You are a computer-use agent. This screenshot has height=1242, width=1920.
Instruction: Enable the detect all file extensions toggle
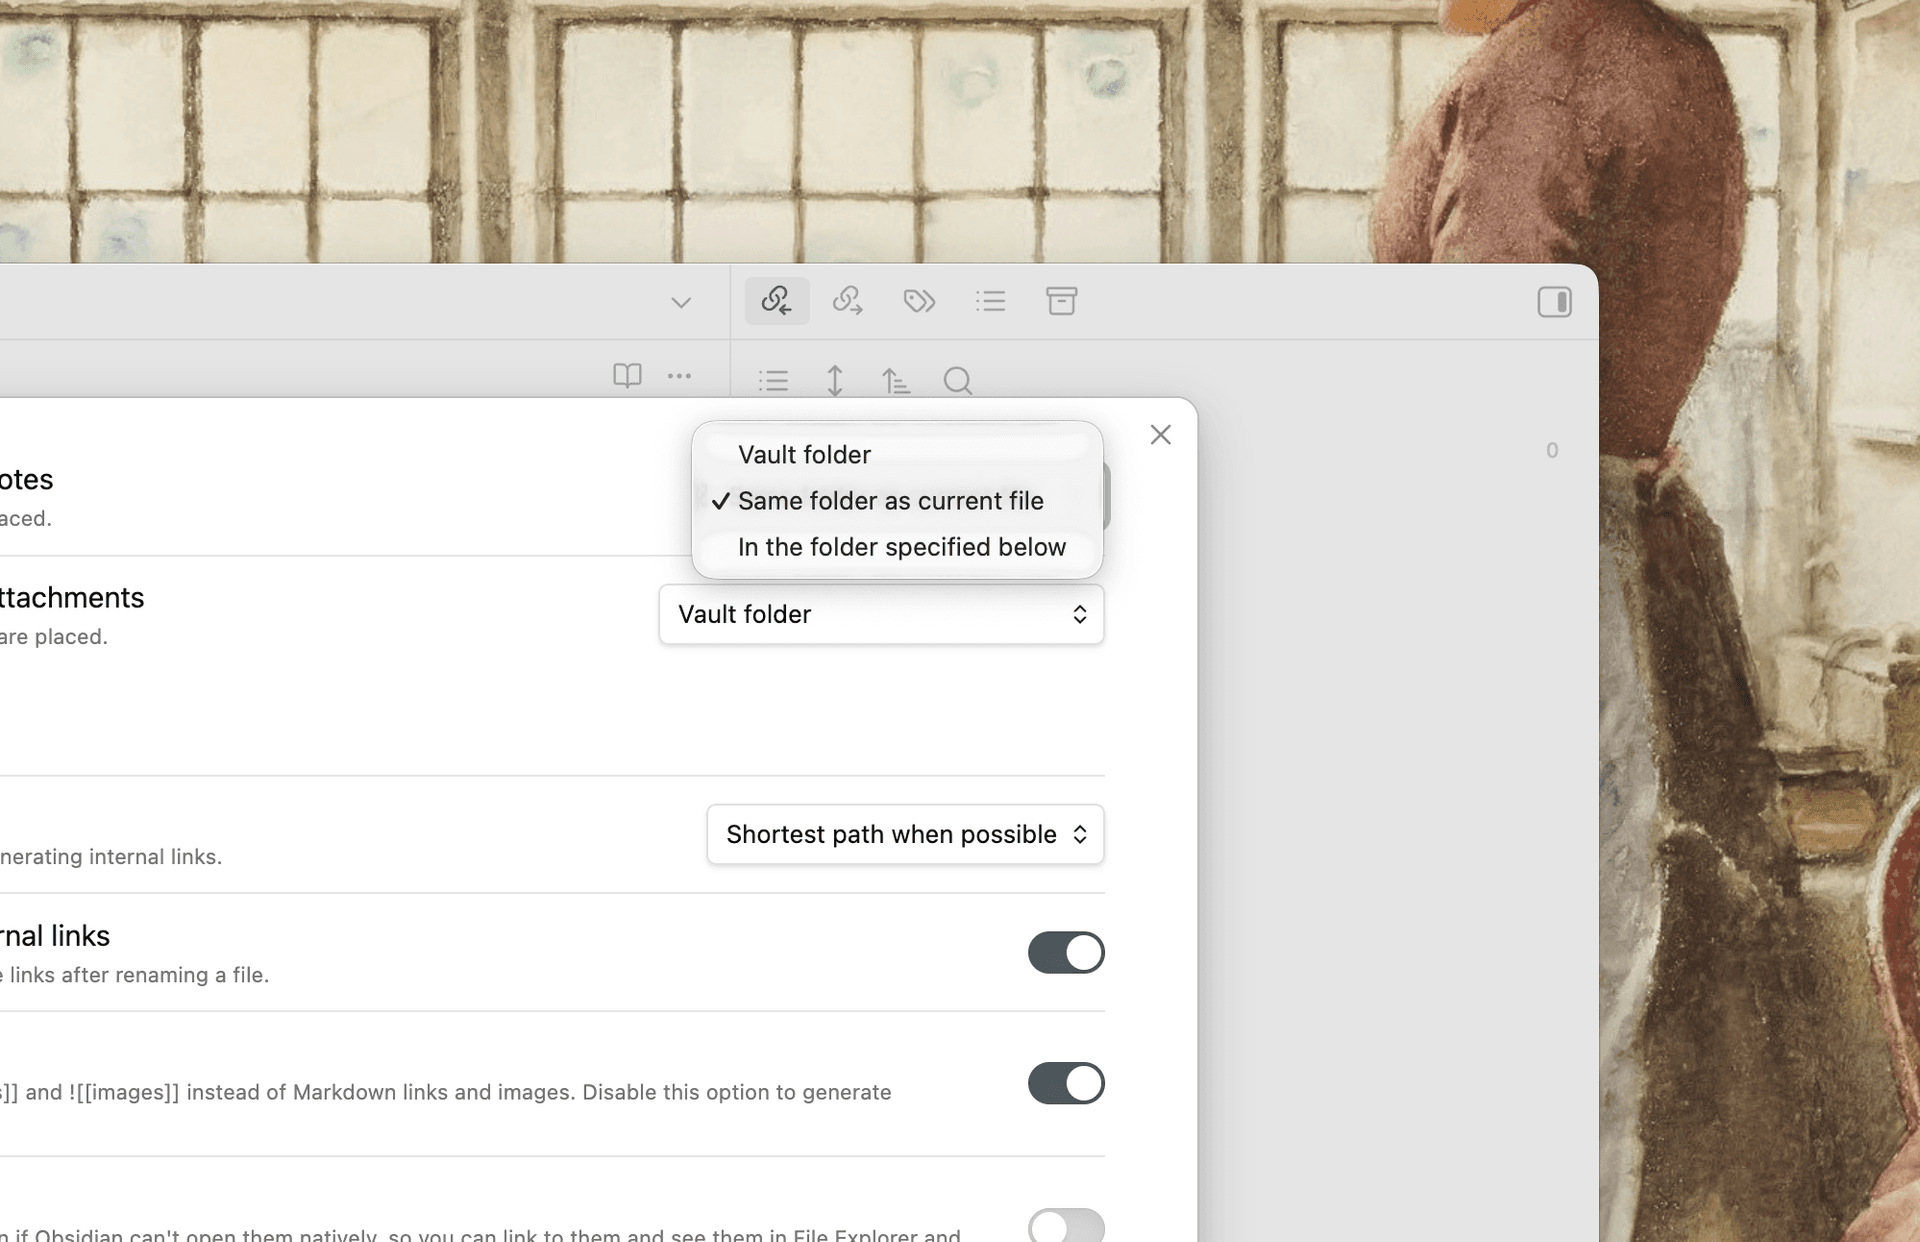tap(1066, 1226)
